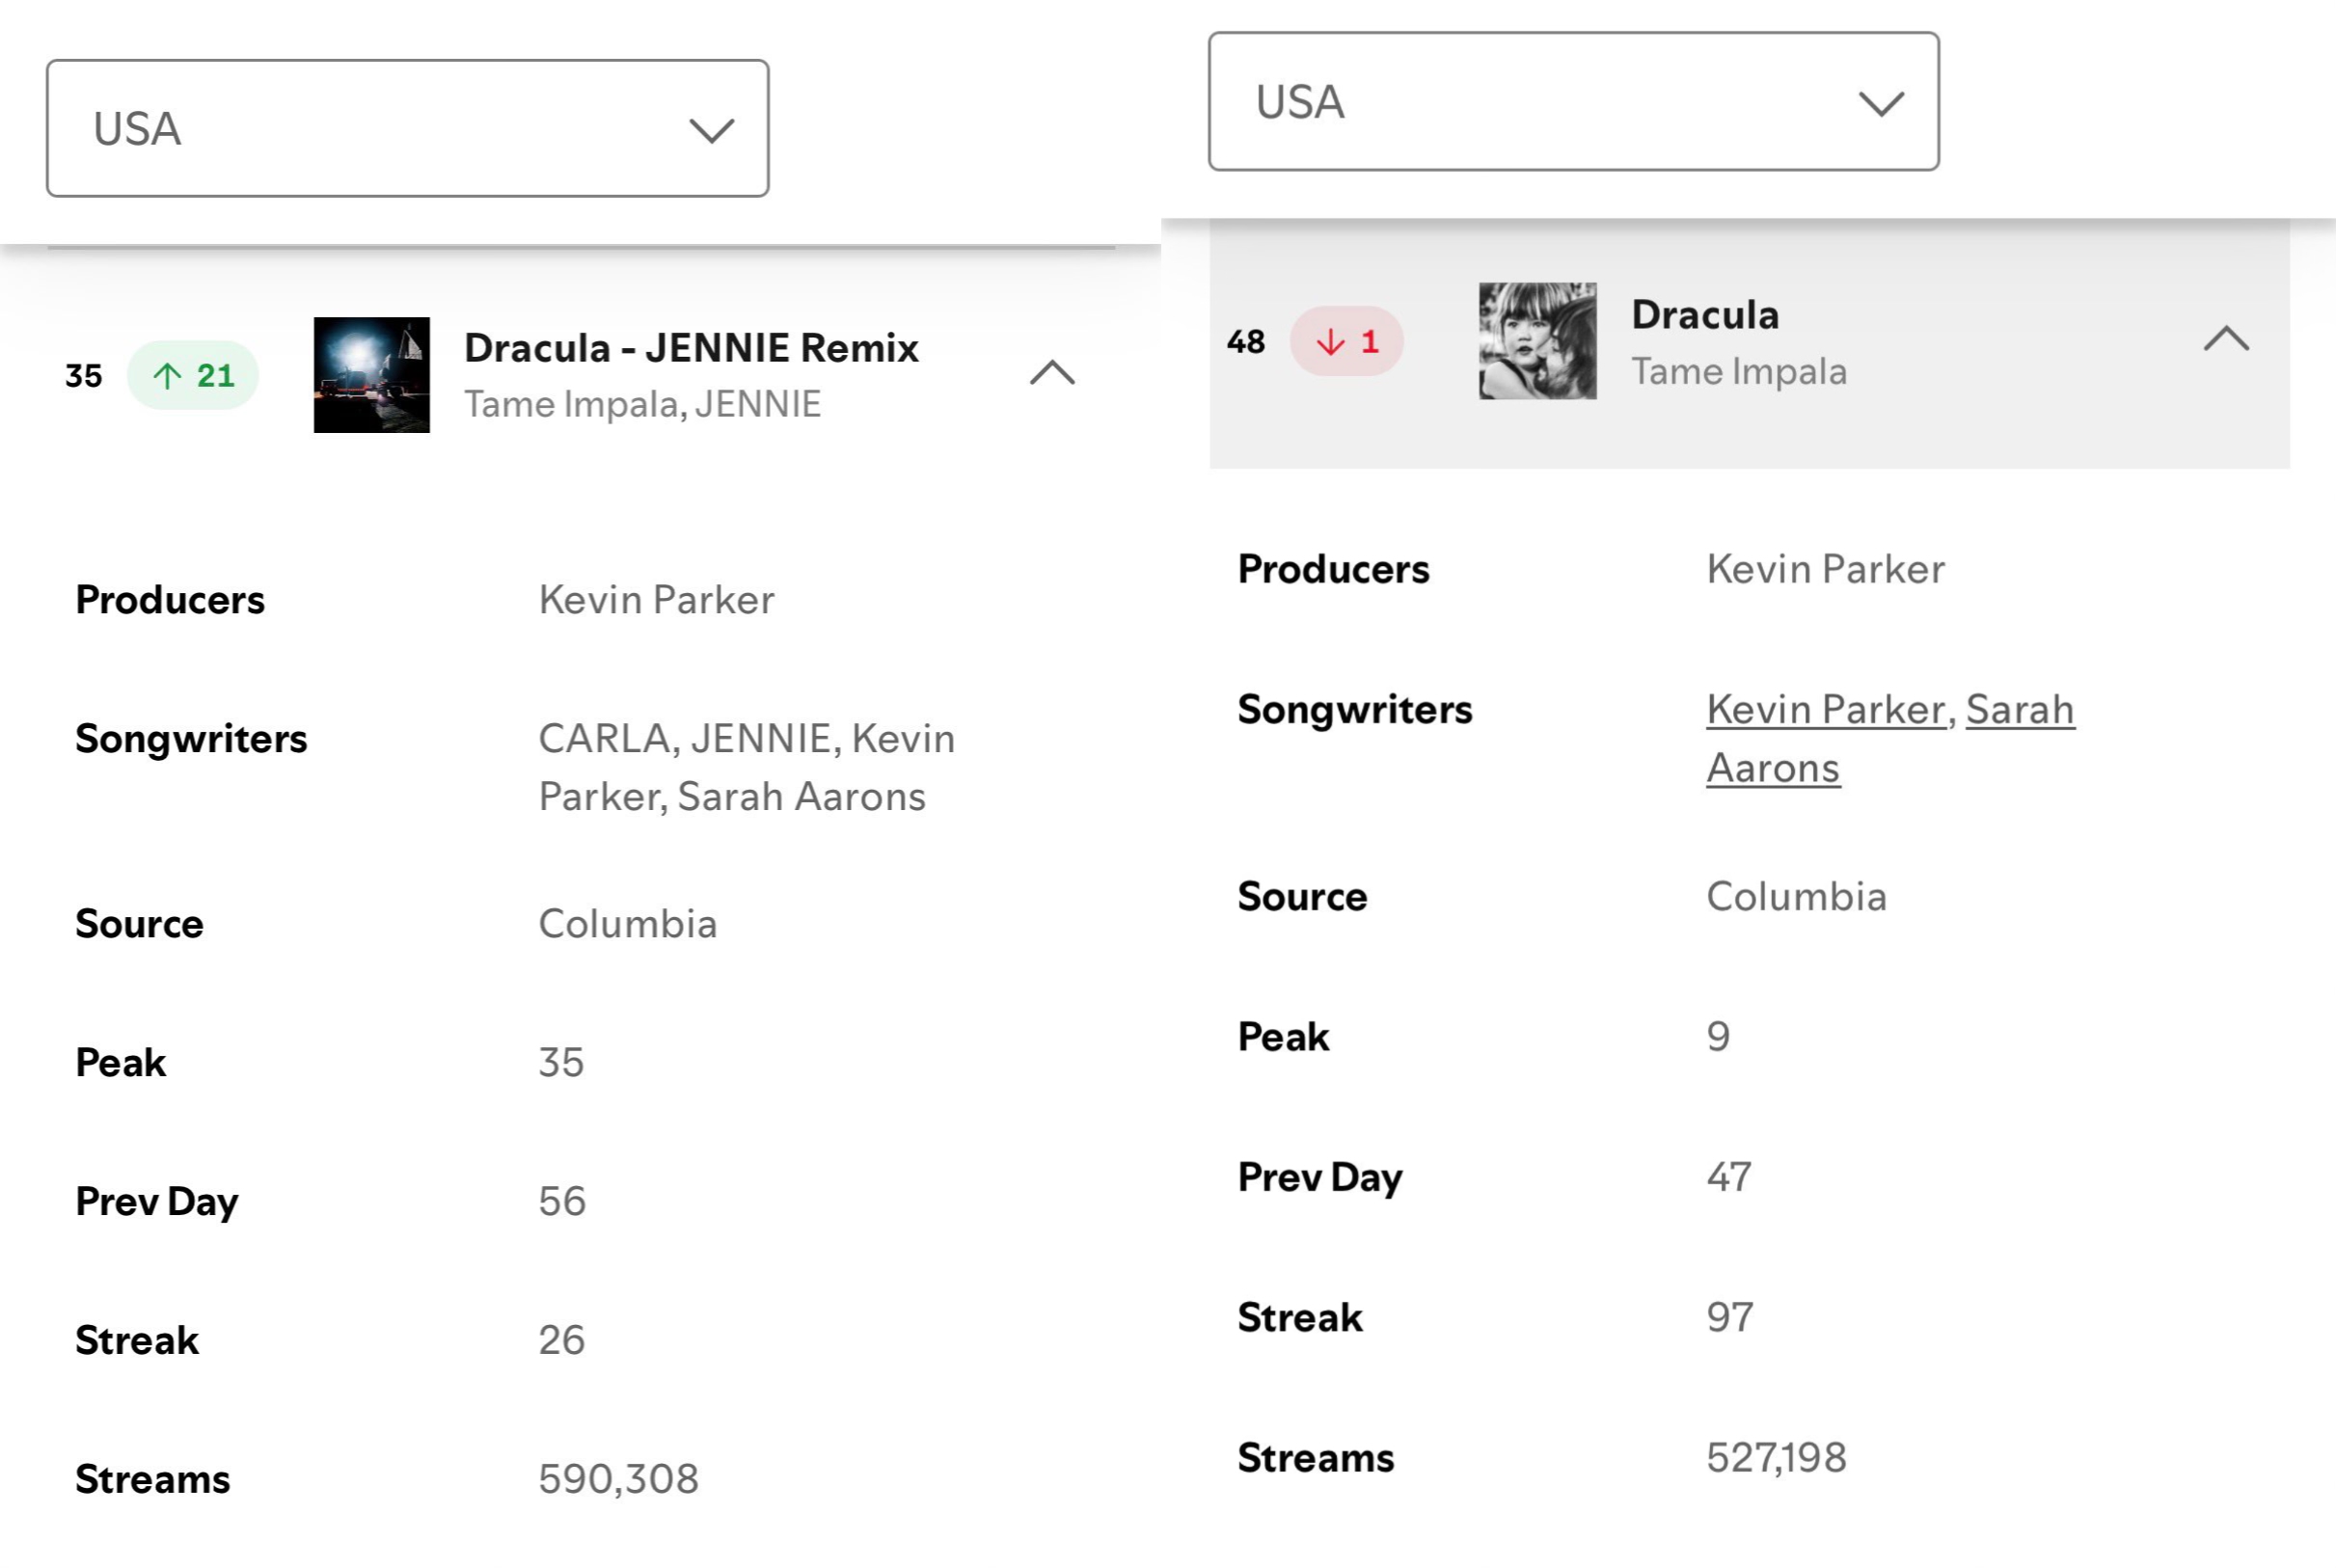Click Tame Impala, JENNIE artist text
This screenshot has width=2336, height=1568.
click(643, 403)
